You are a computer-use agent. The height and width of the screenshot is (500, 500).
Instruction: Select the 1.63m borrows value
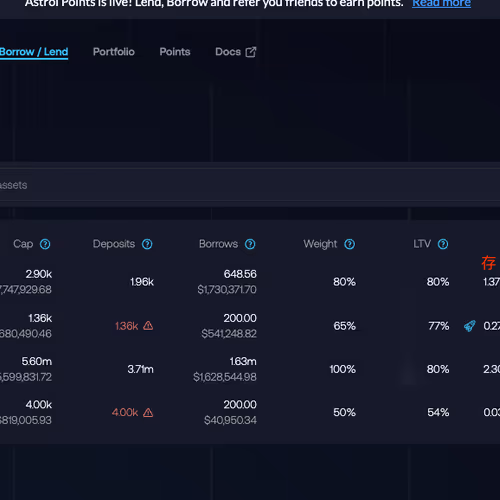click(x=243, y=361)
